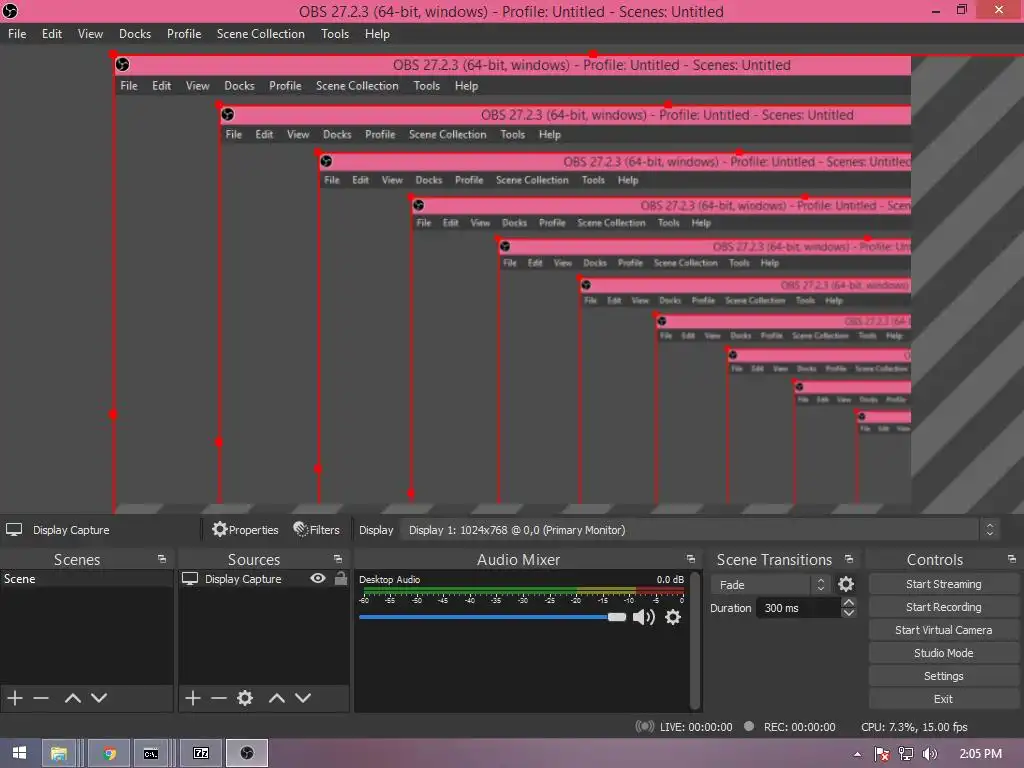Add a new scene with plus icon

(15, 697)
